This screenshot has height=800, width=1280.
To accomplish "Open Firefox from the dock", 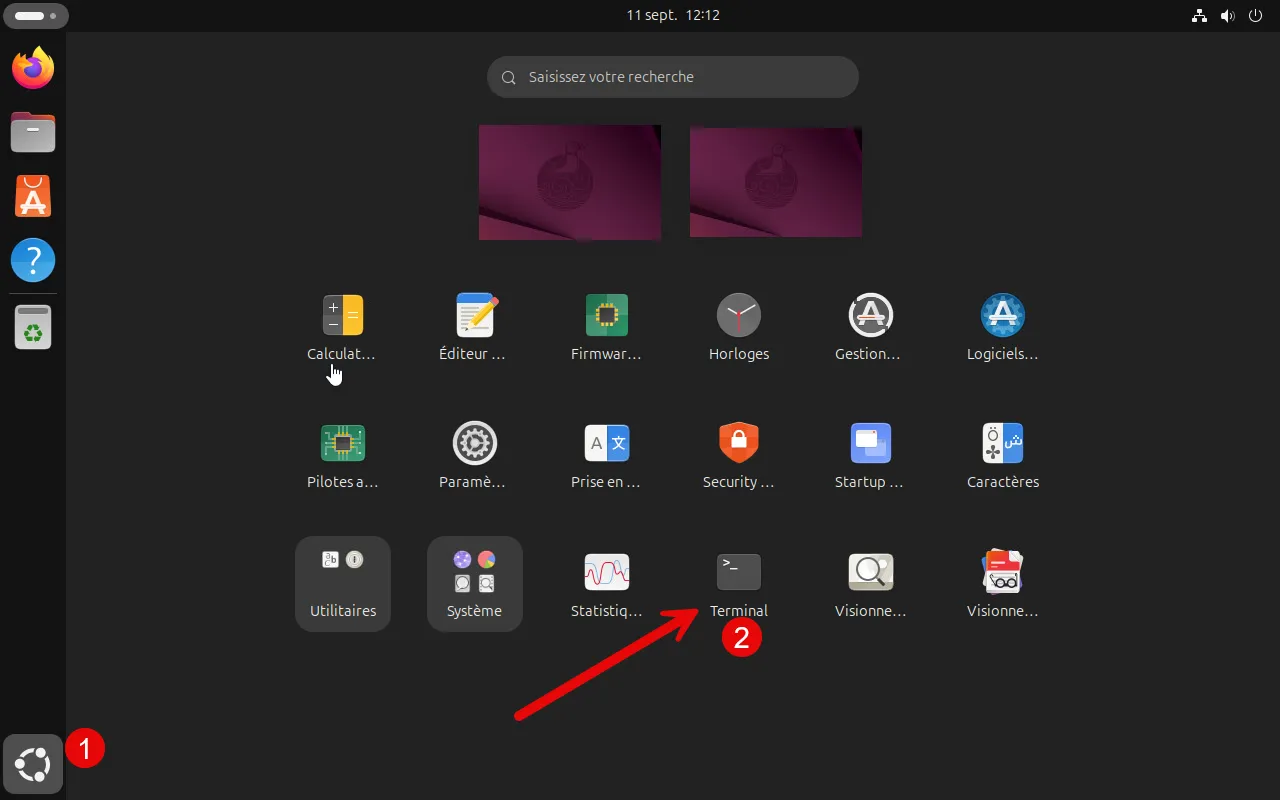I will pos(33,68).
